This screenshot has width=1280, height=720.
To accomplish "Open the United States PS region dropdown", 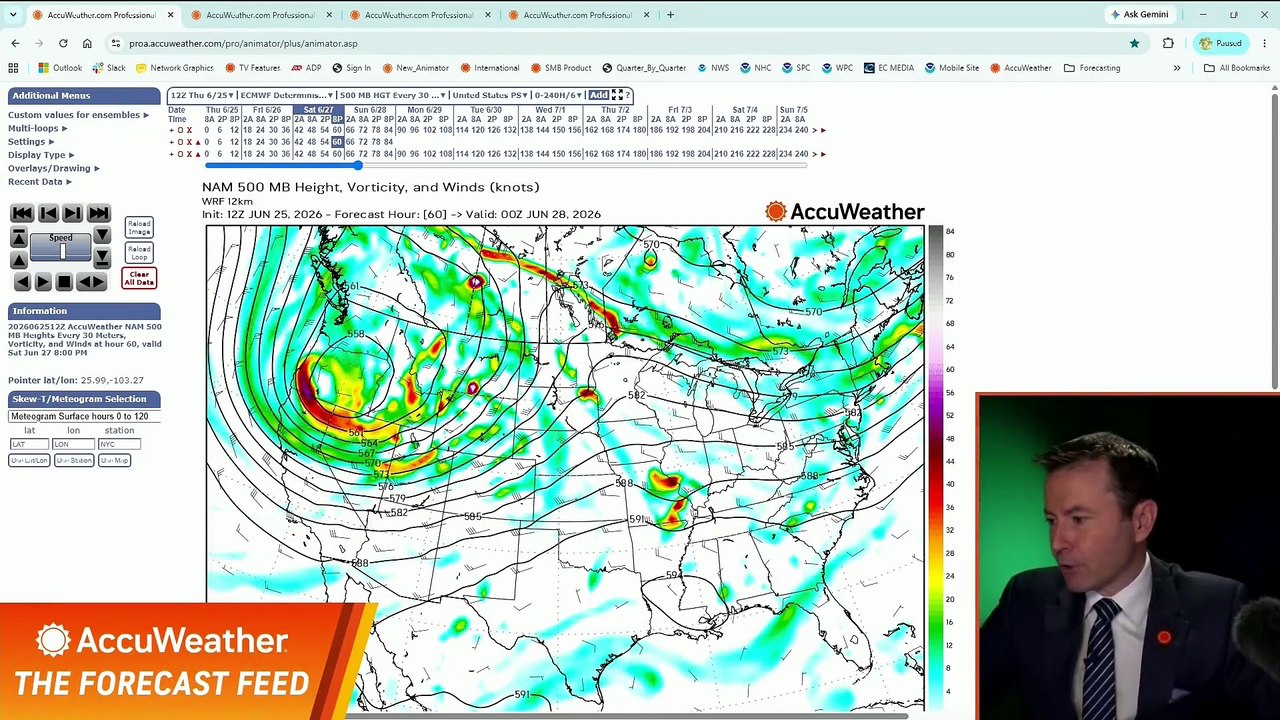I will coord(490,95).
